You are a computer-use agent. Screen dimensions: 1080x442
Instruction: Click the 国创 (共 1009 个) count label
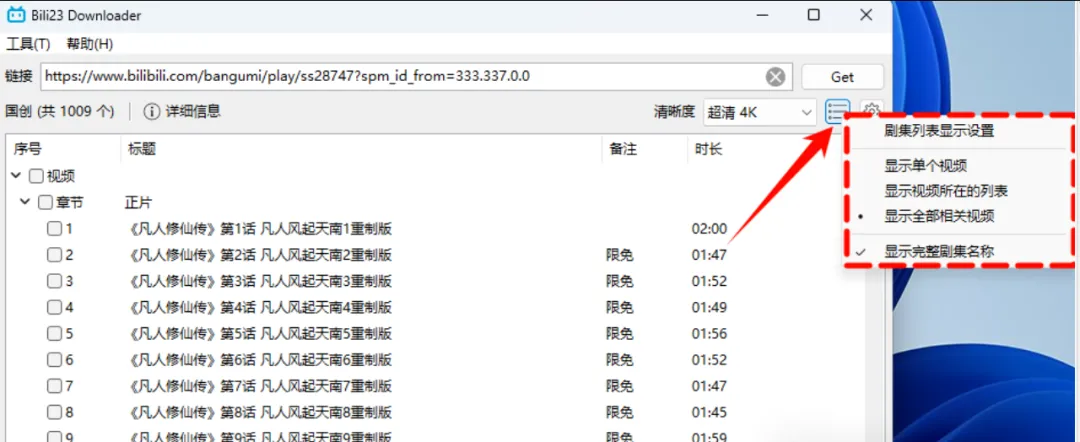click(x=60, y=112)
